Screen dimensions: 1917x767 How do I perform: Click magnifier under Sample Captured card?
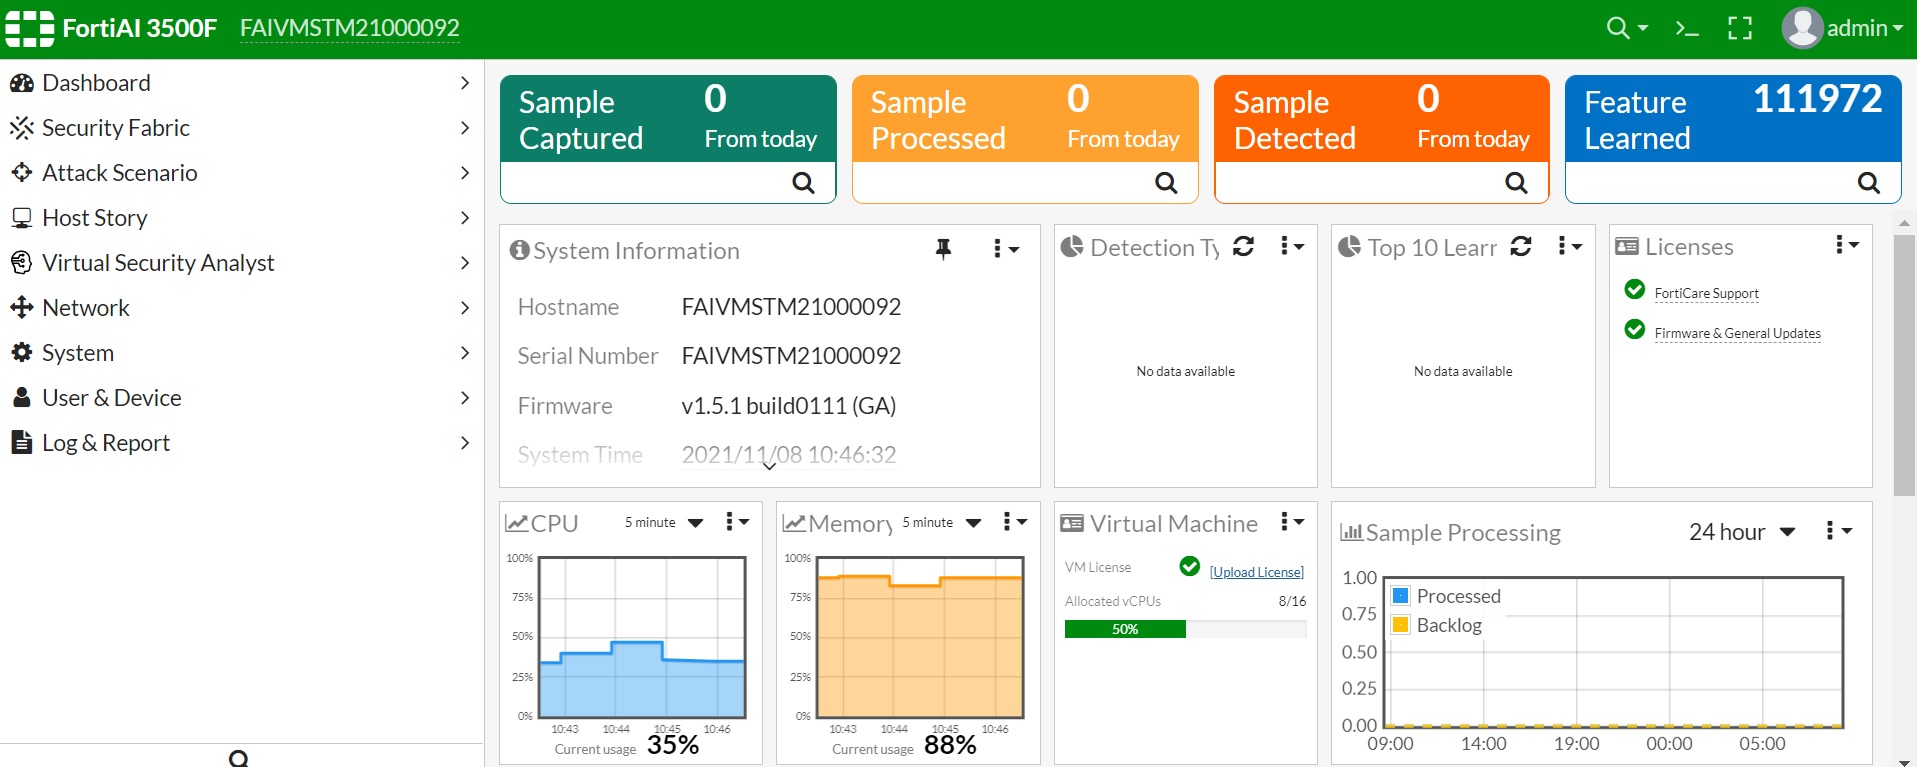click(803, 183)
